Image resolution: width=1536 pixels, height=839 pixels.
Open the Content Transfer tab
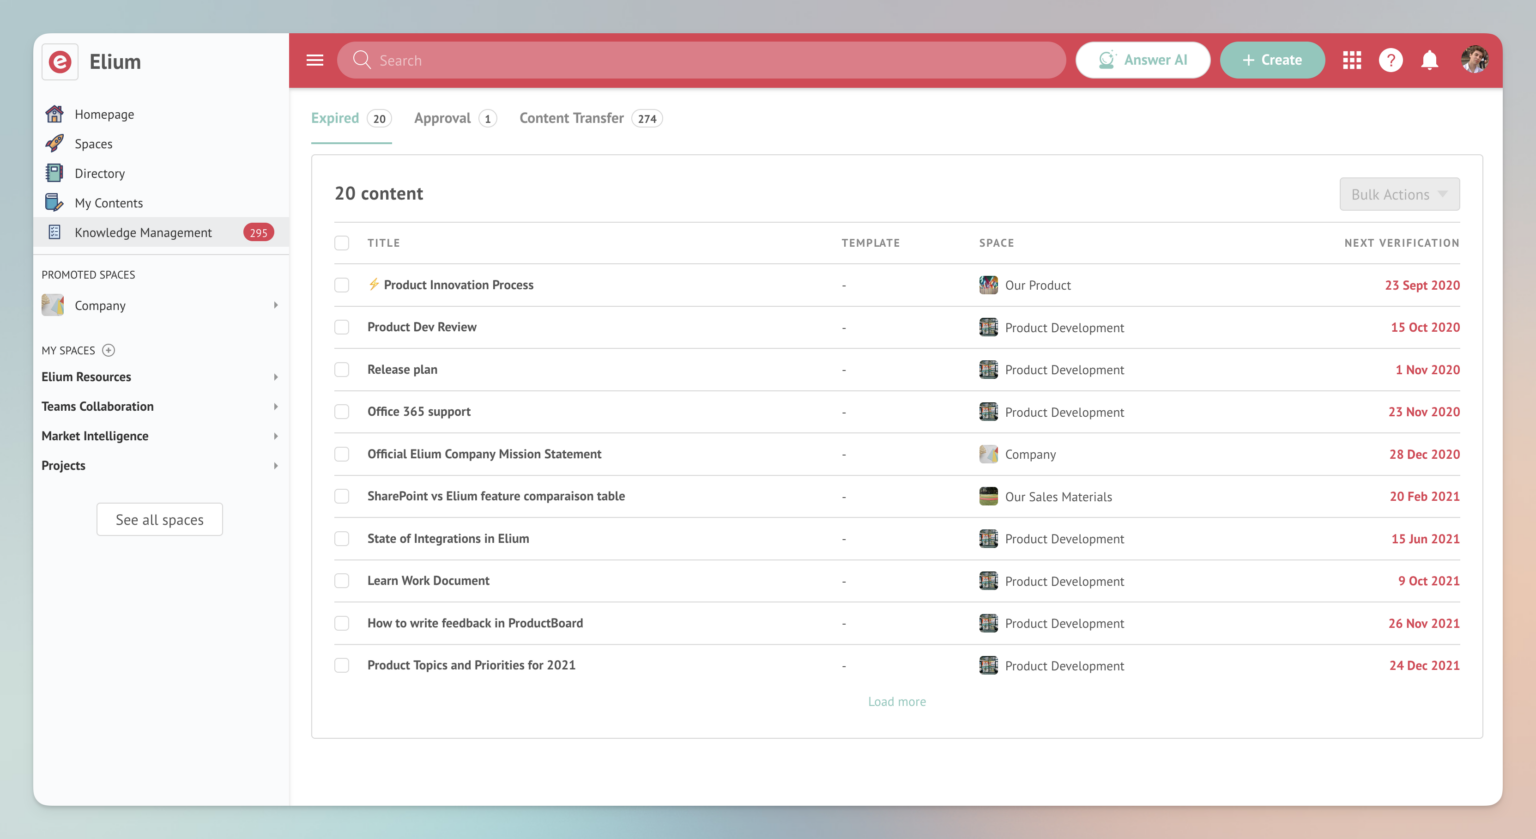[x=571, y=118]
